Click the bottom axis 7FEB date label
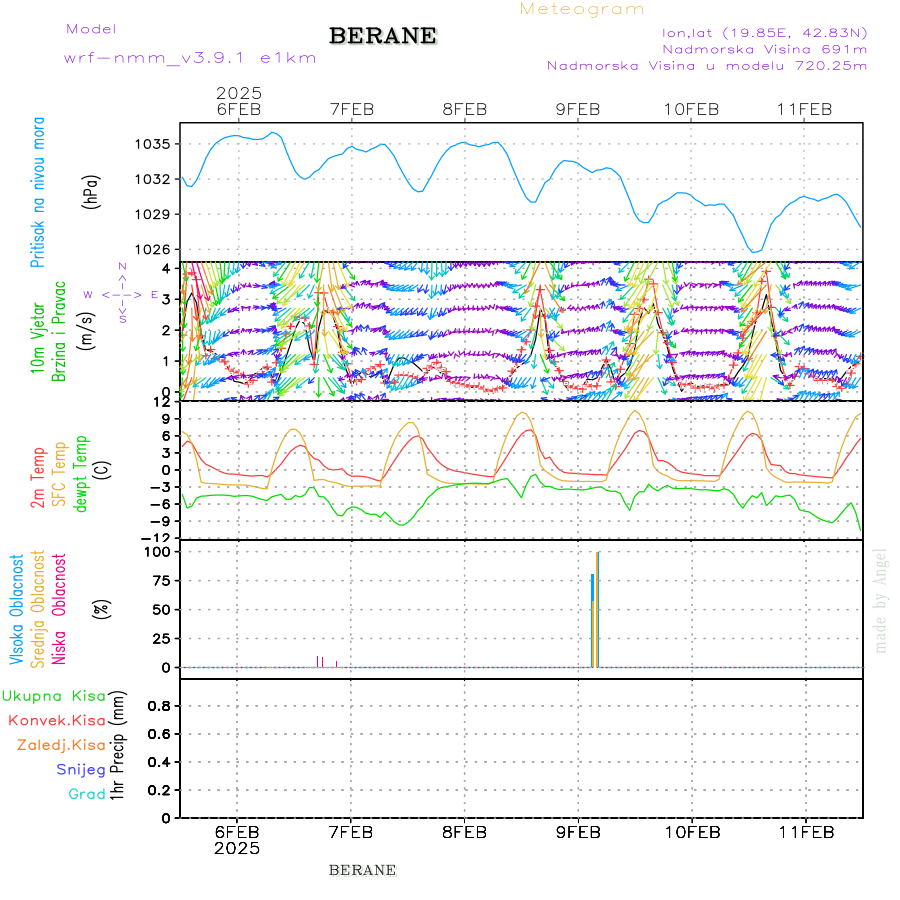Screen dimensions: 900x900 coord(351,832)
